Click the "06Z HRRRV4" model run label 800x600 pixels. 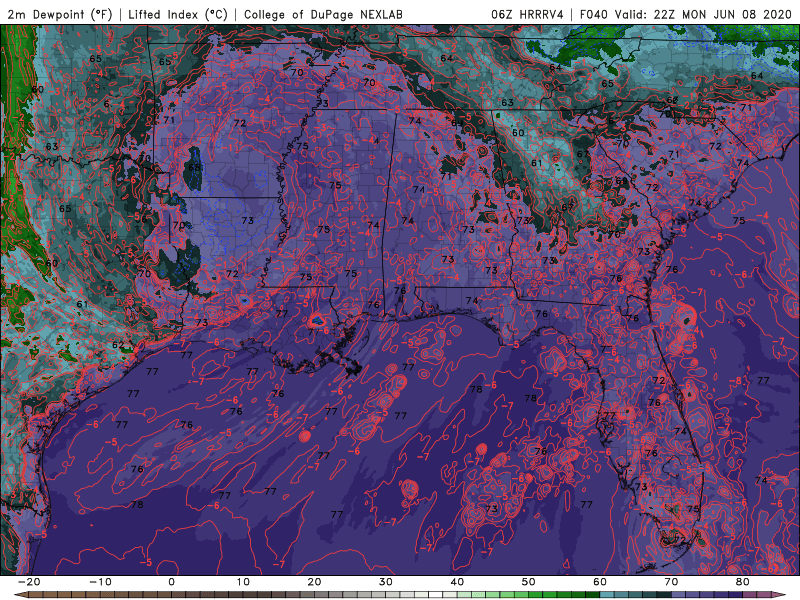[x=527, y=14]
